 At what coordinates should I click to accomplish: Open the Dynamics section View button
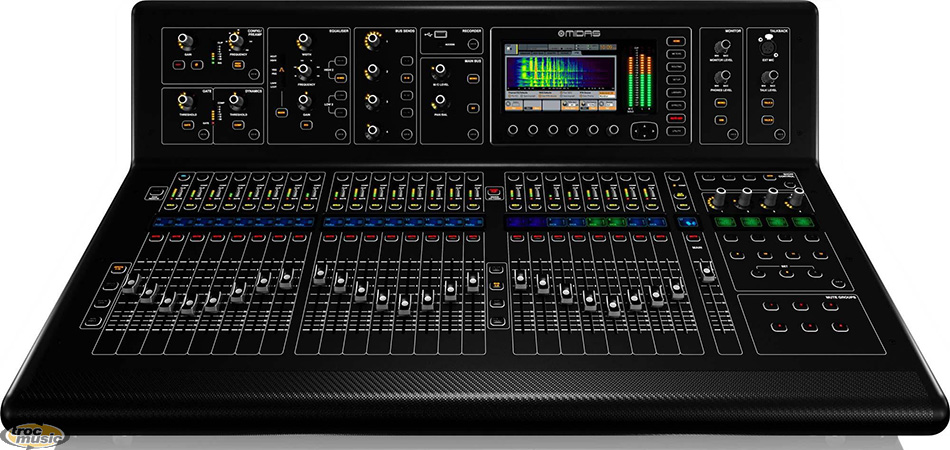(254, 134)
